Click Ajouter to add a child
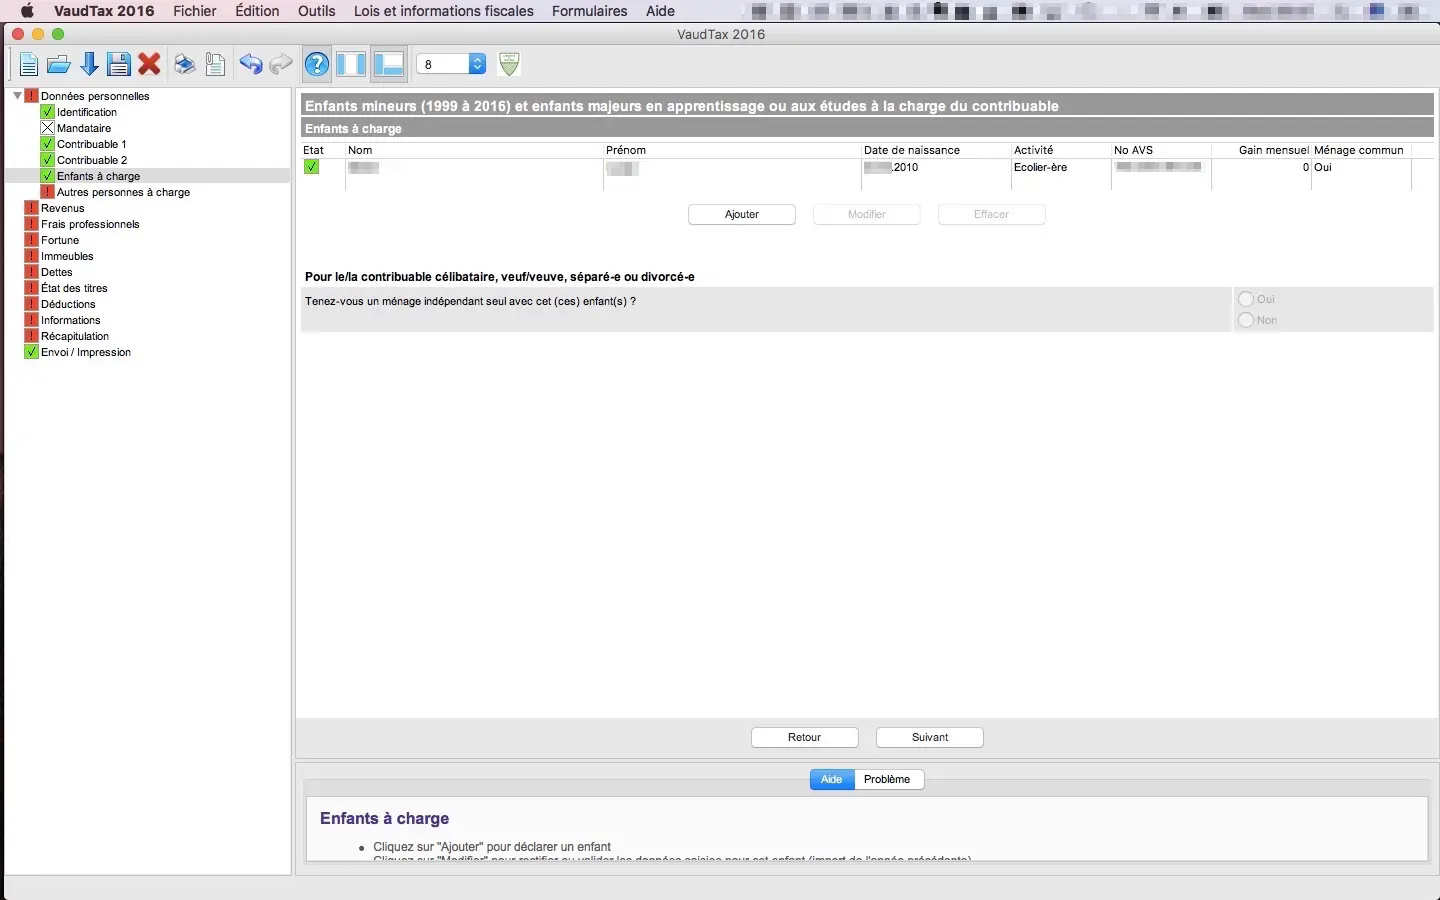 pyautogui.click(x=742, y=214)
